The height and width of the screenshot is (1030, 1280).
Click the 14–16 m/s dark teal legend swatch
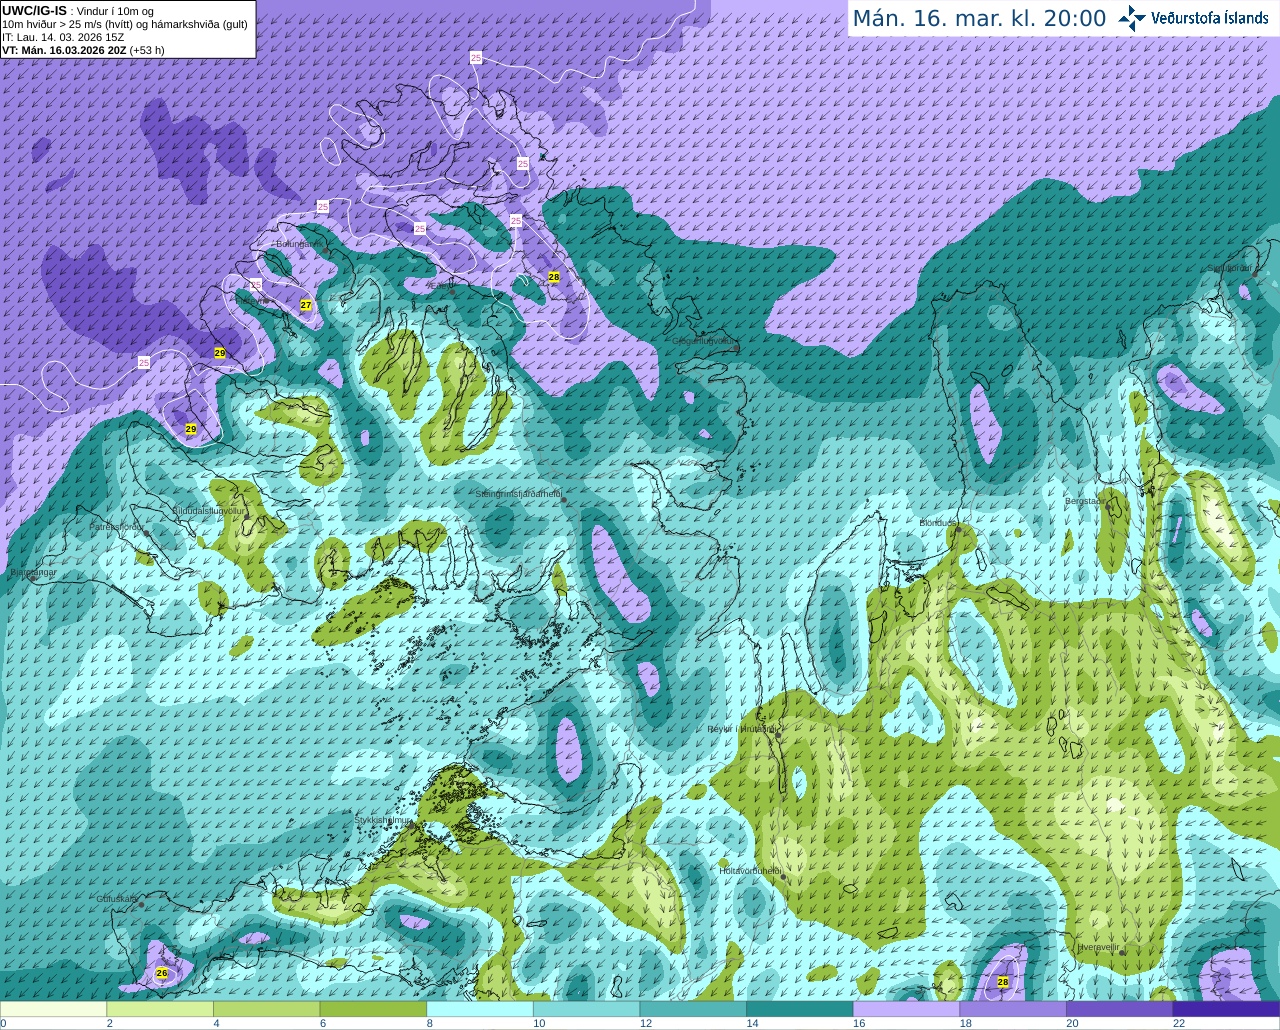800,1009
